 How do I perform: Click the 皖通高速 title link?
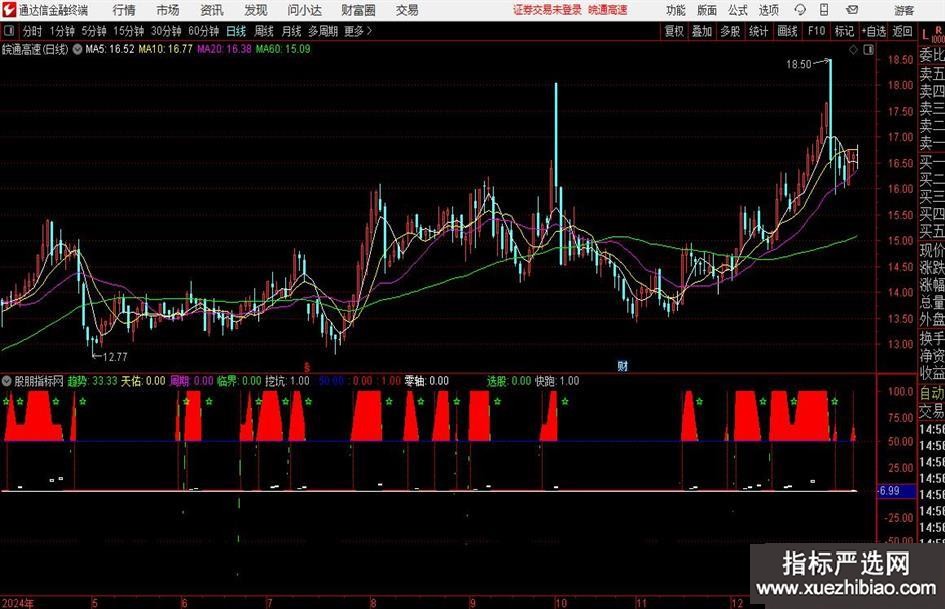pyautogui.click(x=608, y=10)
